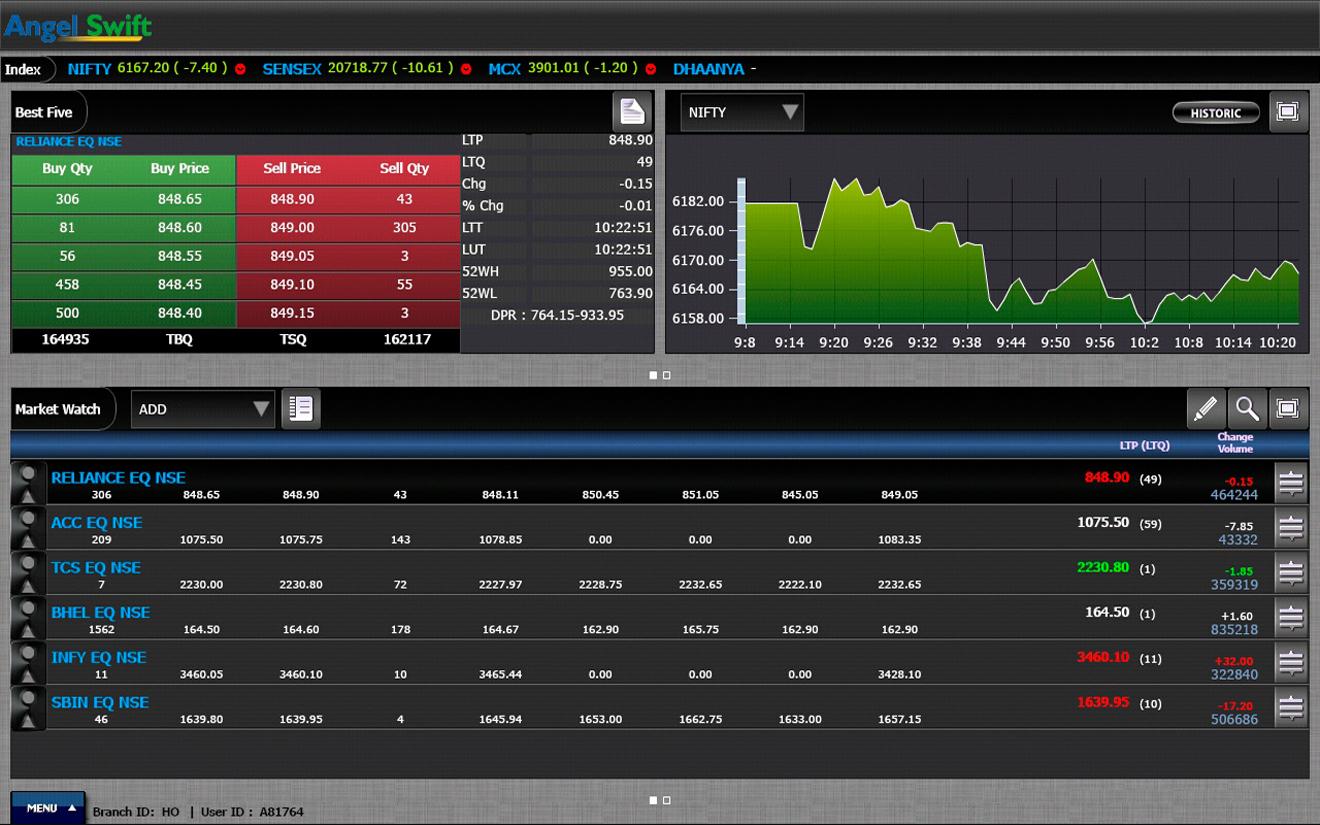The image size is (1320, 825).
Task: Click the LTP (LTQ) column header
Action: pos(1144,445)
